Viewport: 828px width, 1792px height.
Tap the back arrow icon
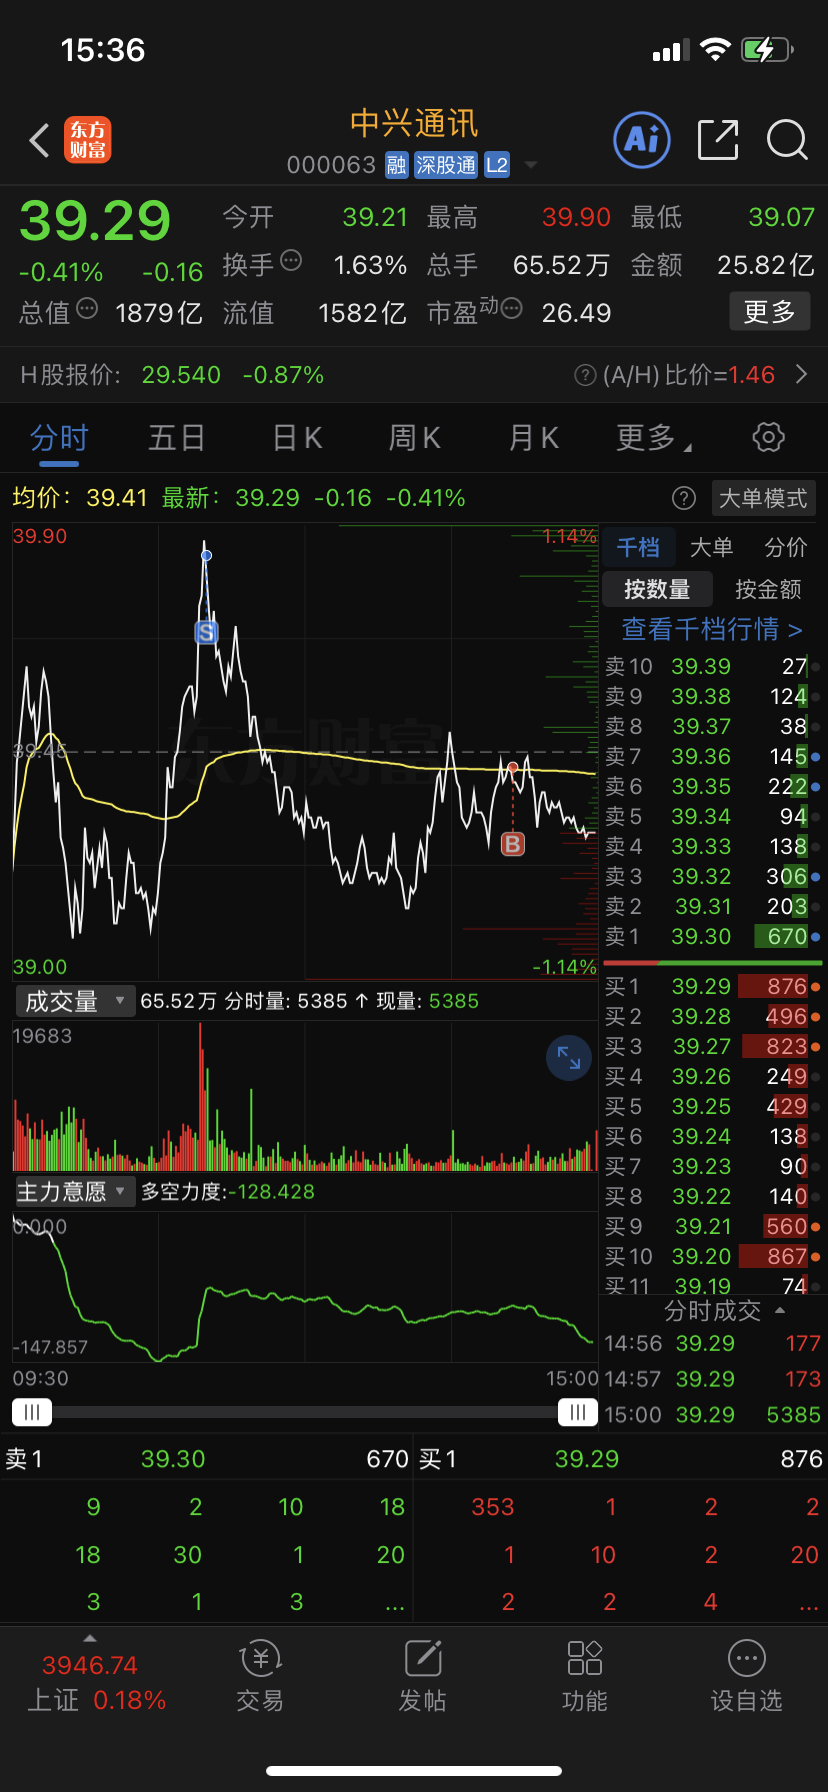point(40,141)
